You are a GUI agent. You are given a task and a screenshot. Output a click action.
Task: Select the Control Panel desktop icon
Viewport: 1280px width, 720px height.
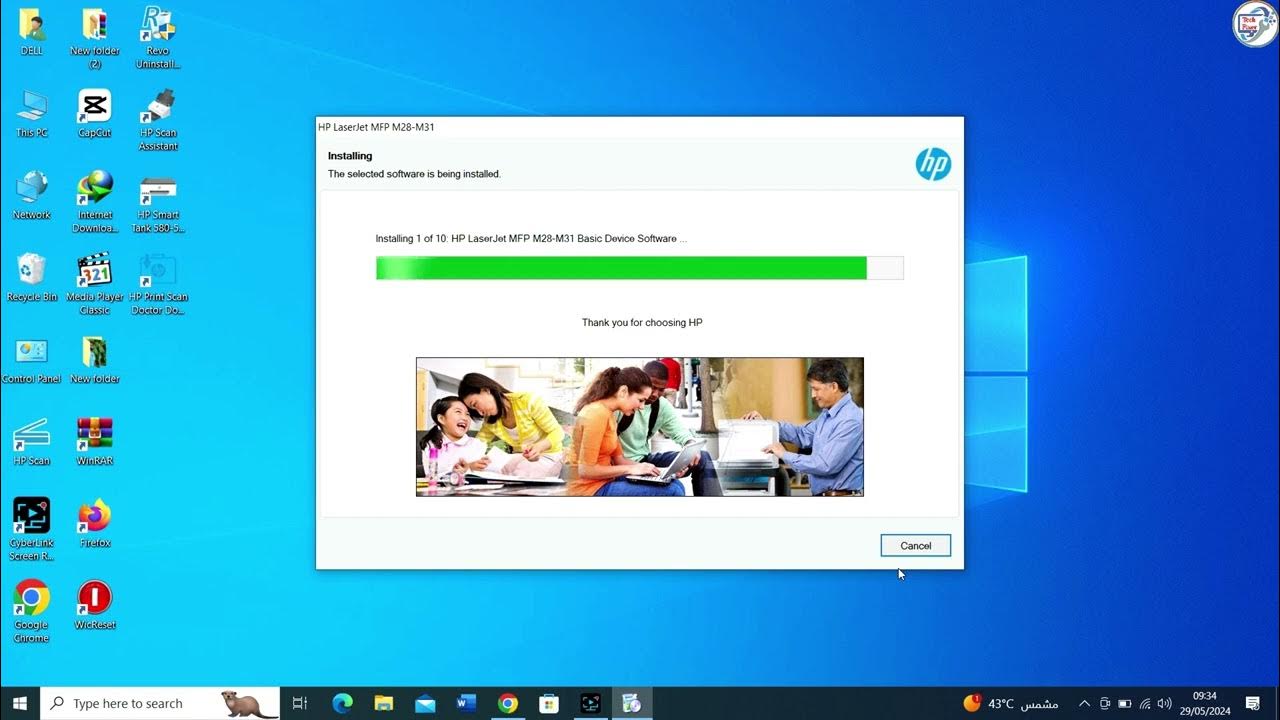[32, 360]
